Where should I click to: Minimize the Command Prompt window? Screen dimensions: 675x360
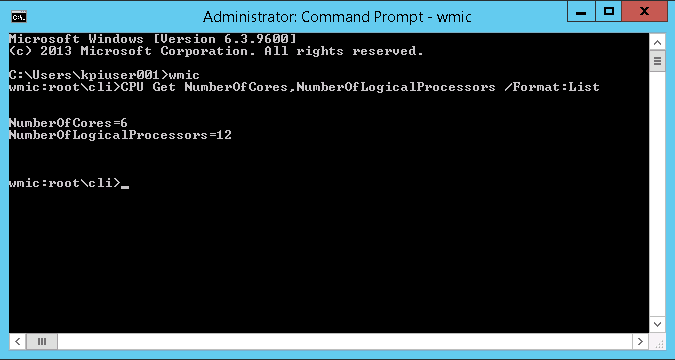pos(581,12)
